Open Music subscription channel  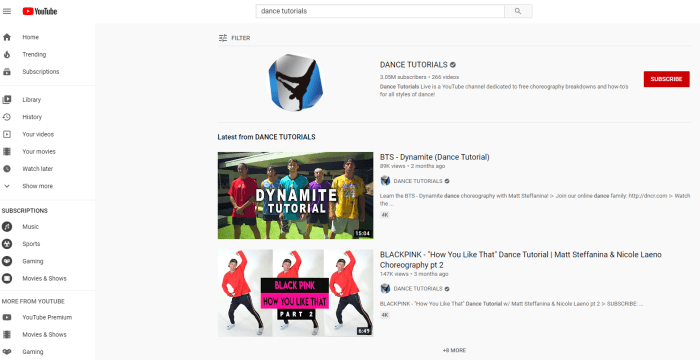[x=30, y=227]
